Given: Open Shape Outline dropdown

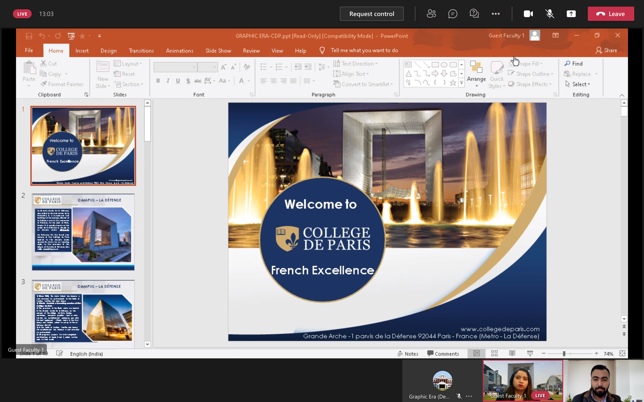Looking at the screenshot, I should pos(530,74).
